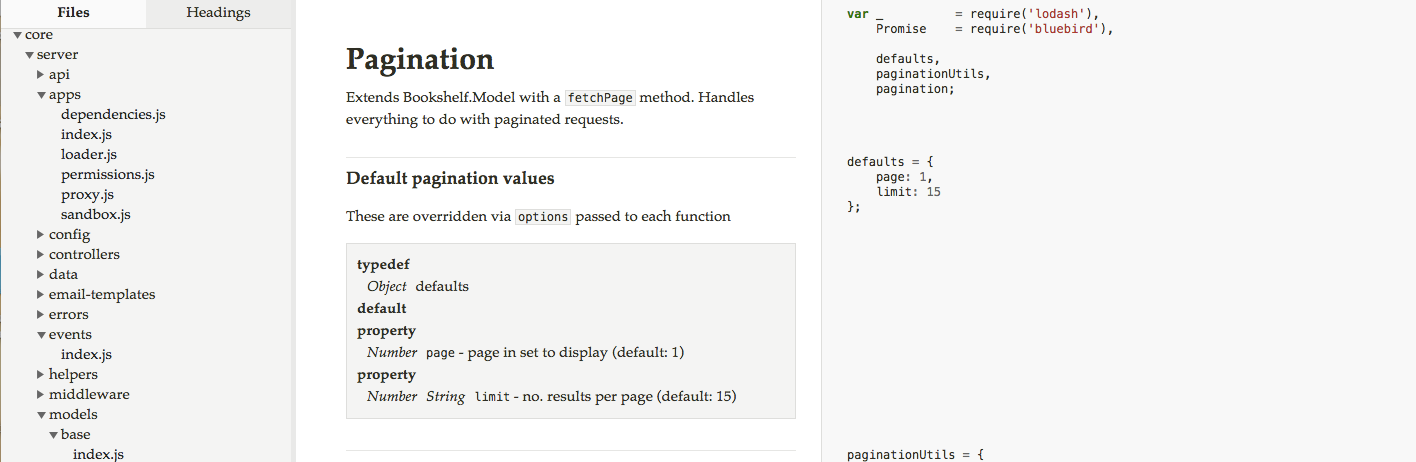Collapse the core folder triangle
This screenshot has height=462, width=1416.
click(x=17, y=35)
